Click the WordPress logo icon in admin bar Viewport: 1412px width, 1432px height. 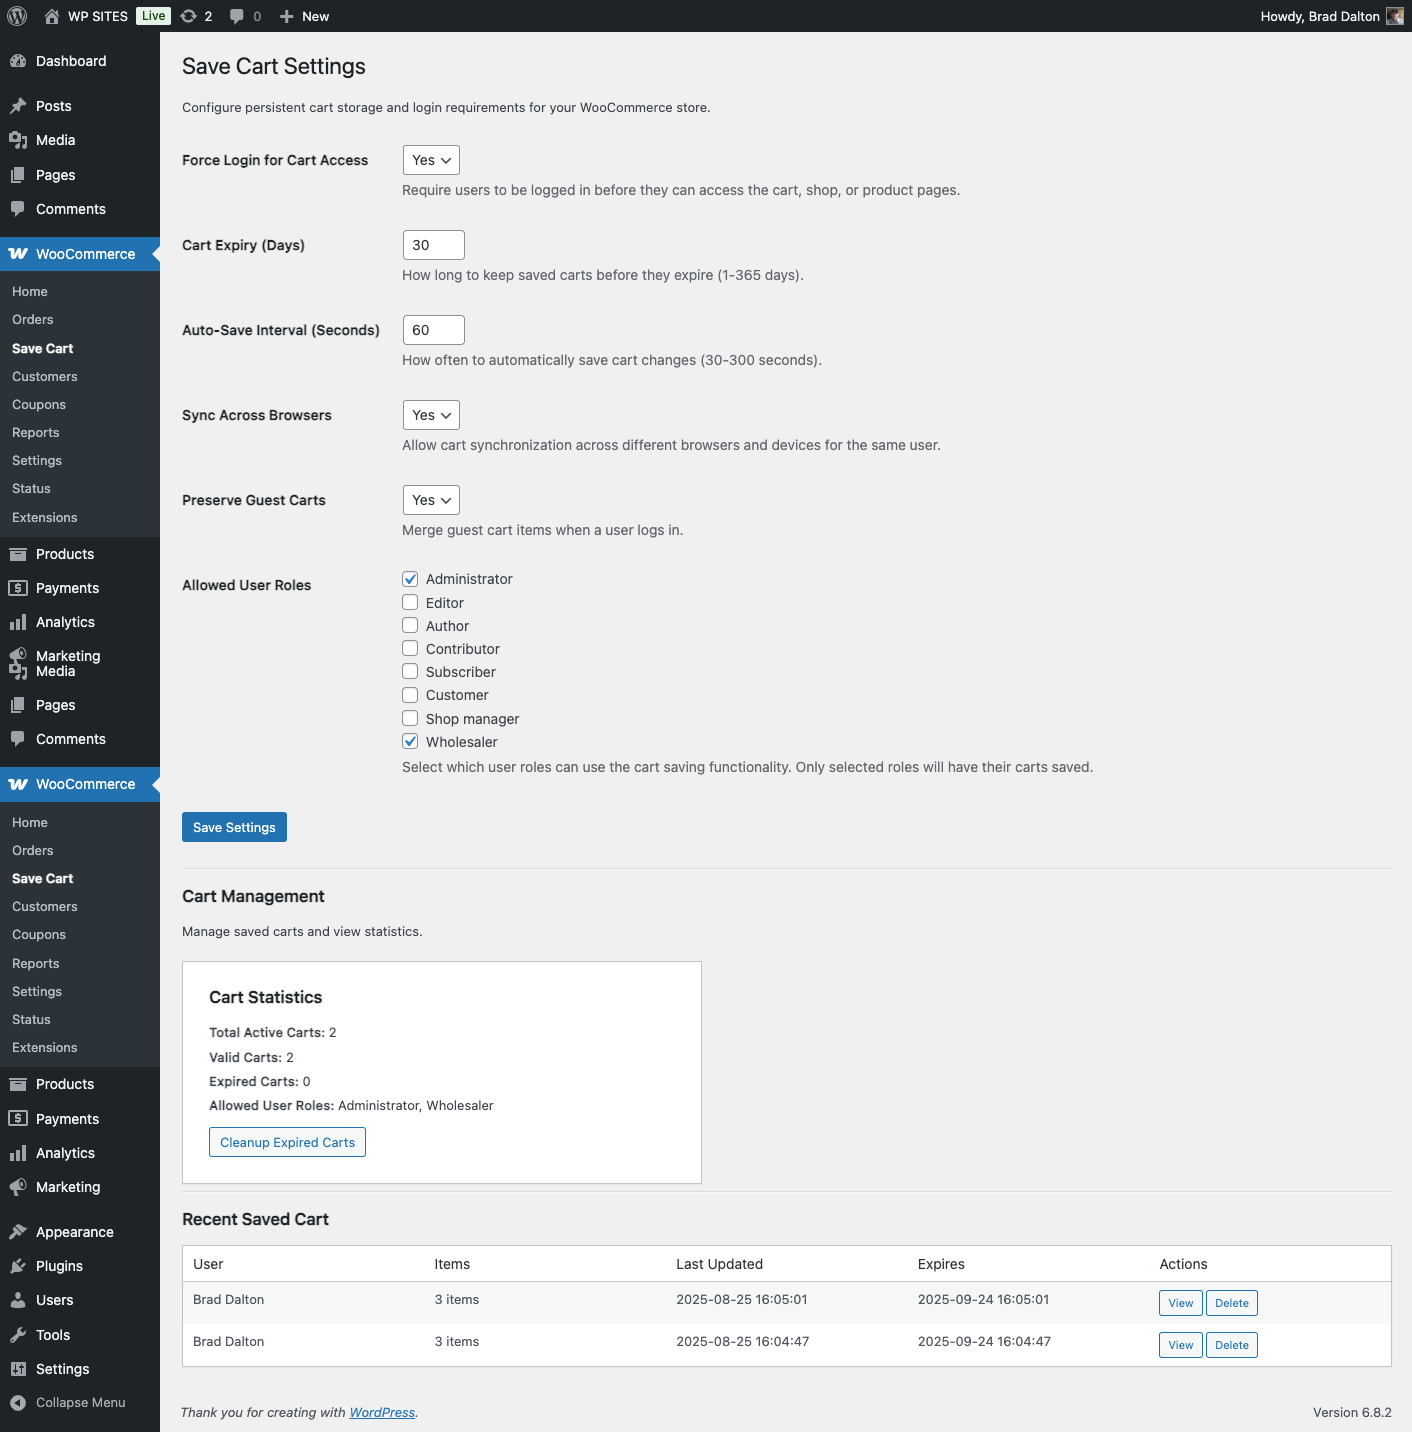[17, 16]
